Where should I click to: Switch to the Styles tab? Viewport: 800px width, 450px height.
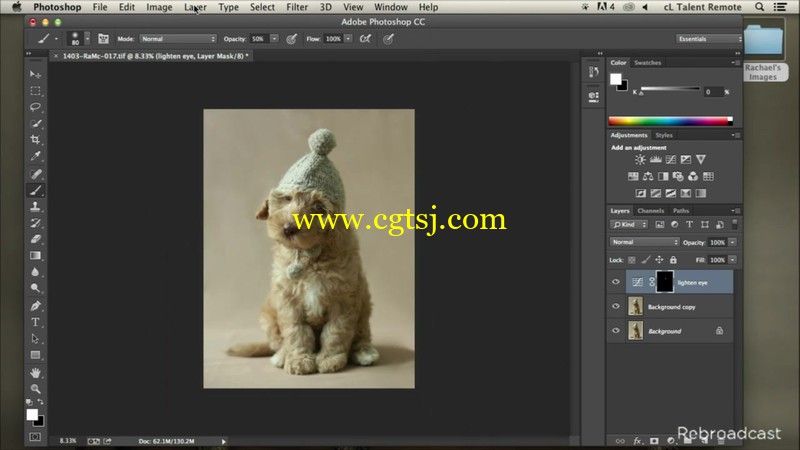click(664, 135)
